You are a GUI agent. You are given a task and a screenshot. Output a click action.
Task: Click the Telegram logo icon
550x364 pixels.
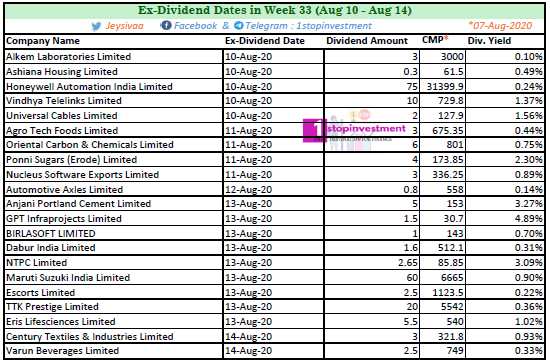point(239,25)
